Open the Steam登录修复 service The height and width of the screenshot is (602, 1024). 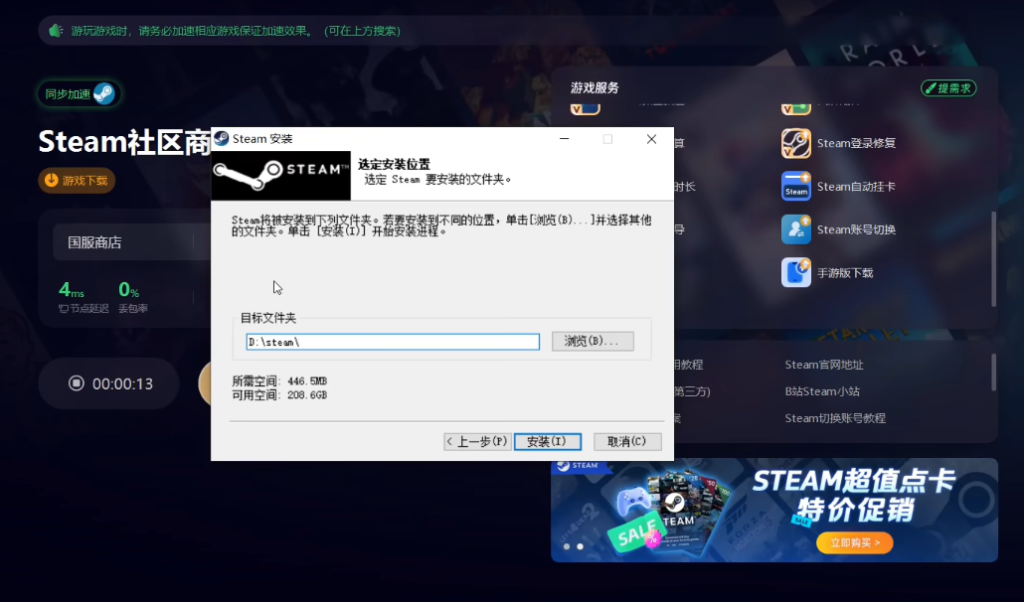pos(839,143)
